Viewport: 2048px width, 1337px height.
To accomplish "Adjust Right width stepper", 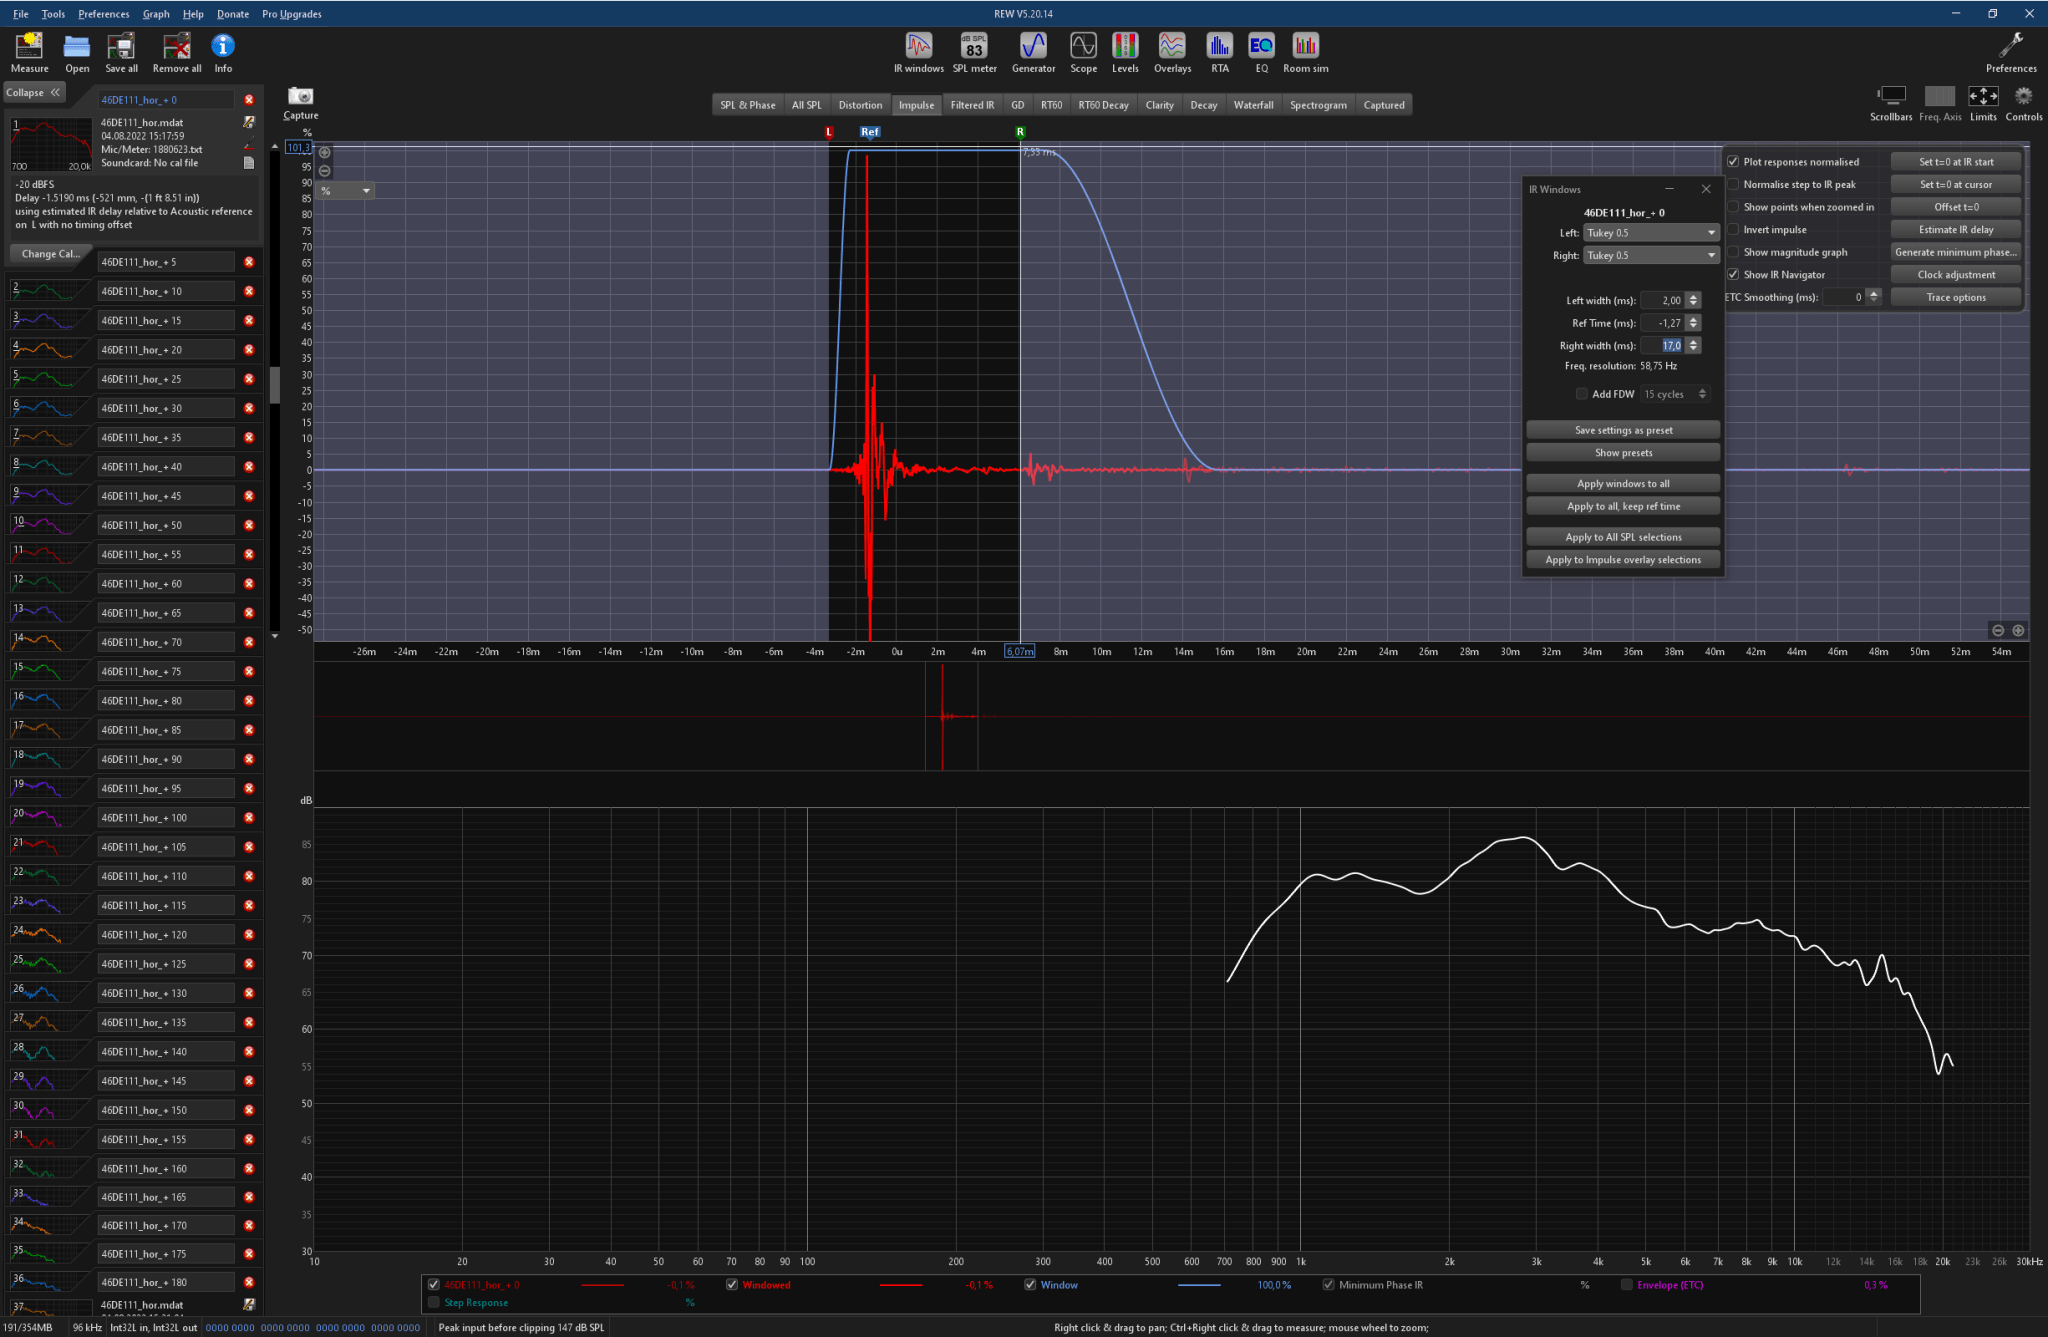I will [x=1692, y=345].
